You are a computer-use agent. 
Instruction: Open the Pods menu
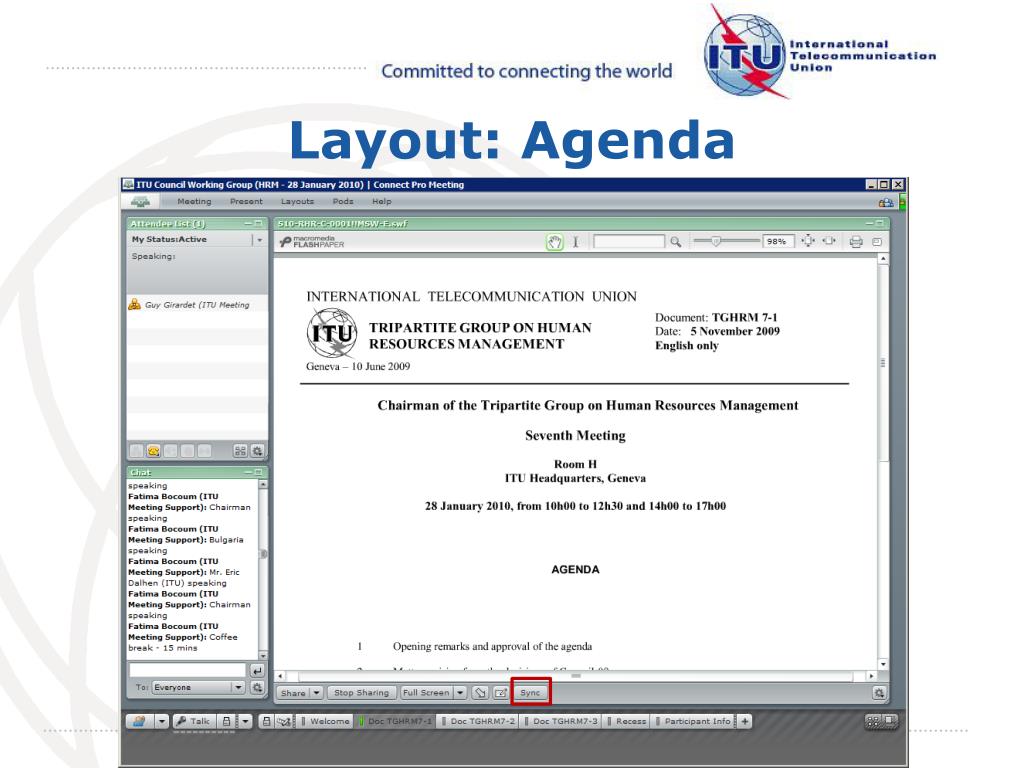click(343, 202)
